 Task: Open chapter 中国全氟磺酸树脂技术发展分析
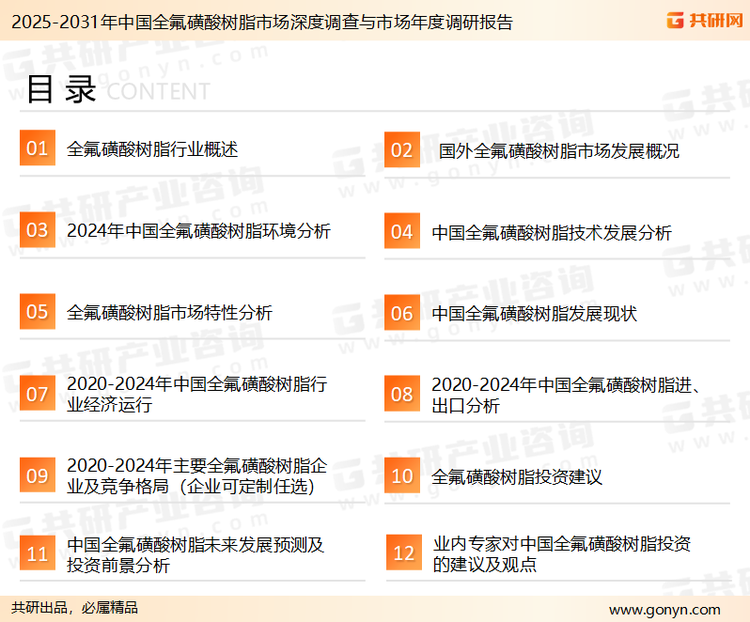click(x=551, y=233)
